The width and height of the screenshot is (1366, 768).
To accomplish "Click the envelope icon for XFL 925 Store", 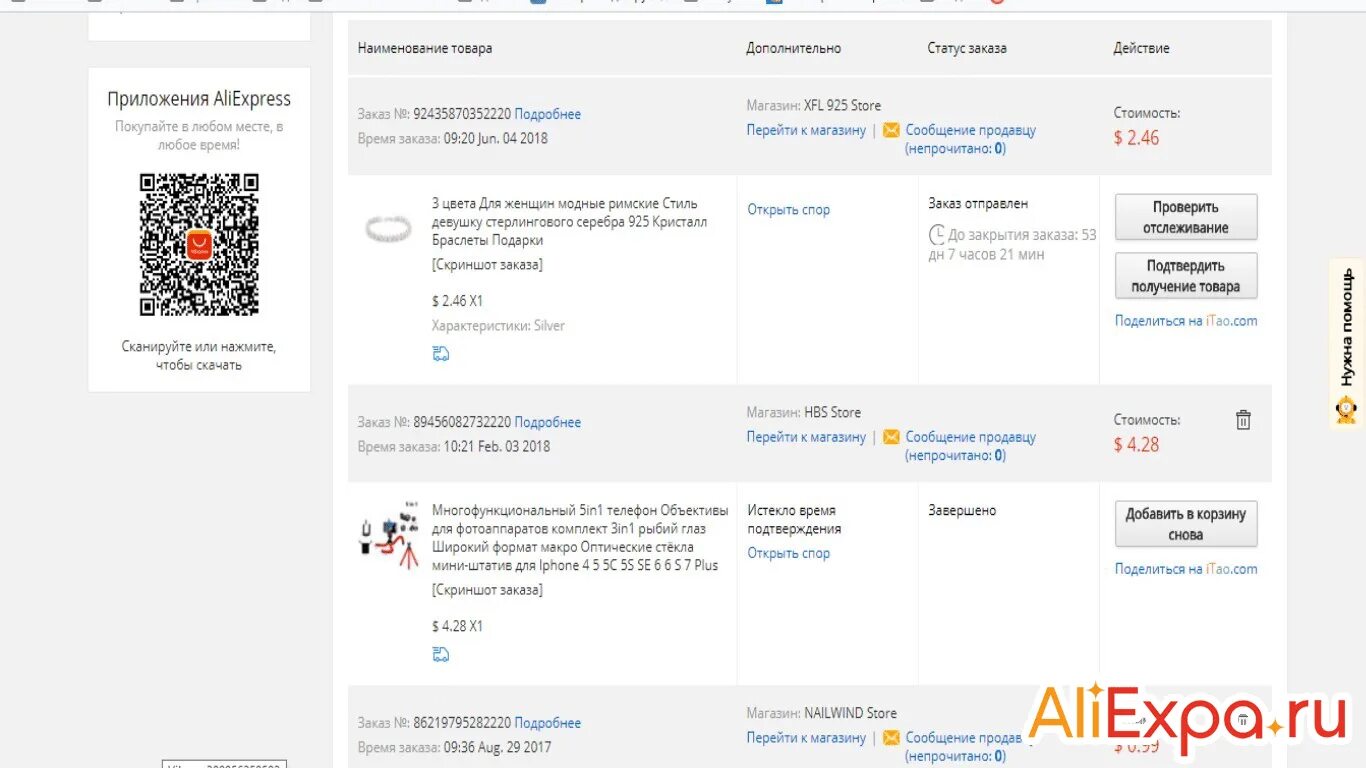I will tap(891, 130).
